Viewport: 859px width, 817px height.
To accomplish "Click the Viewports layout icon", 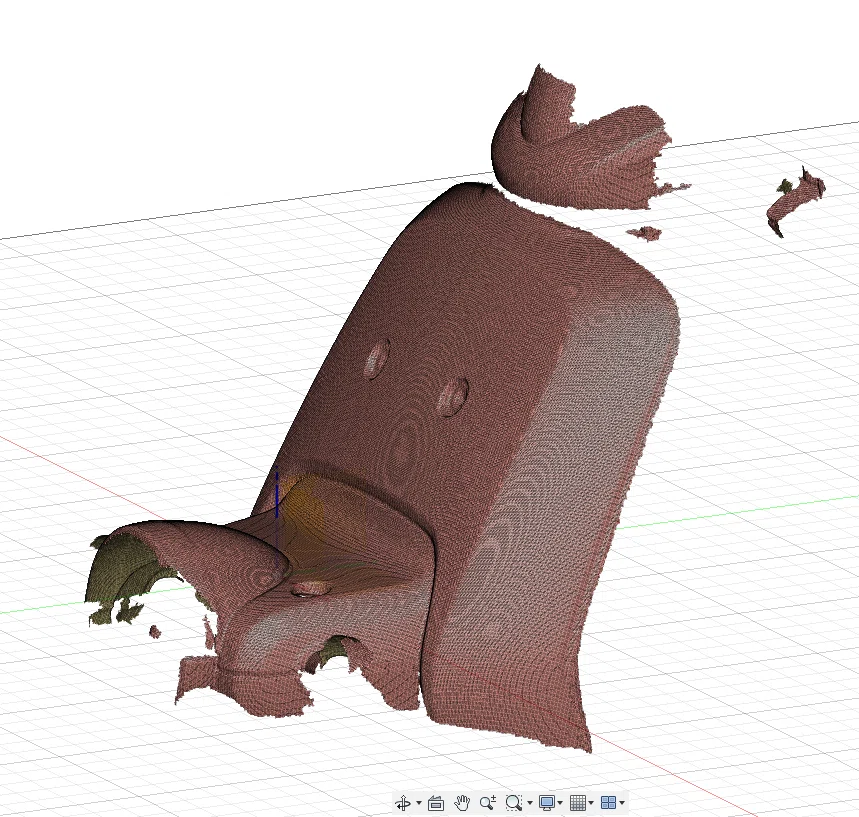I will click(x=608, y=803).
